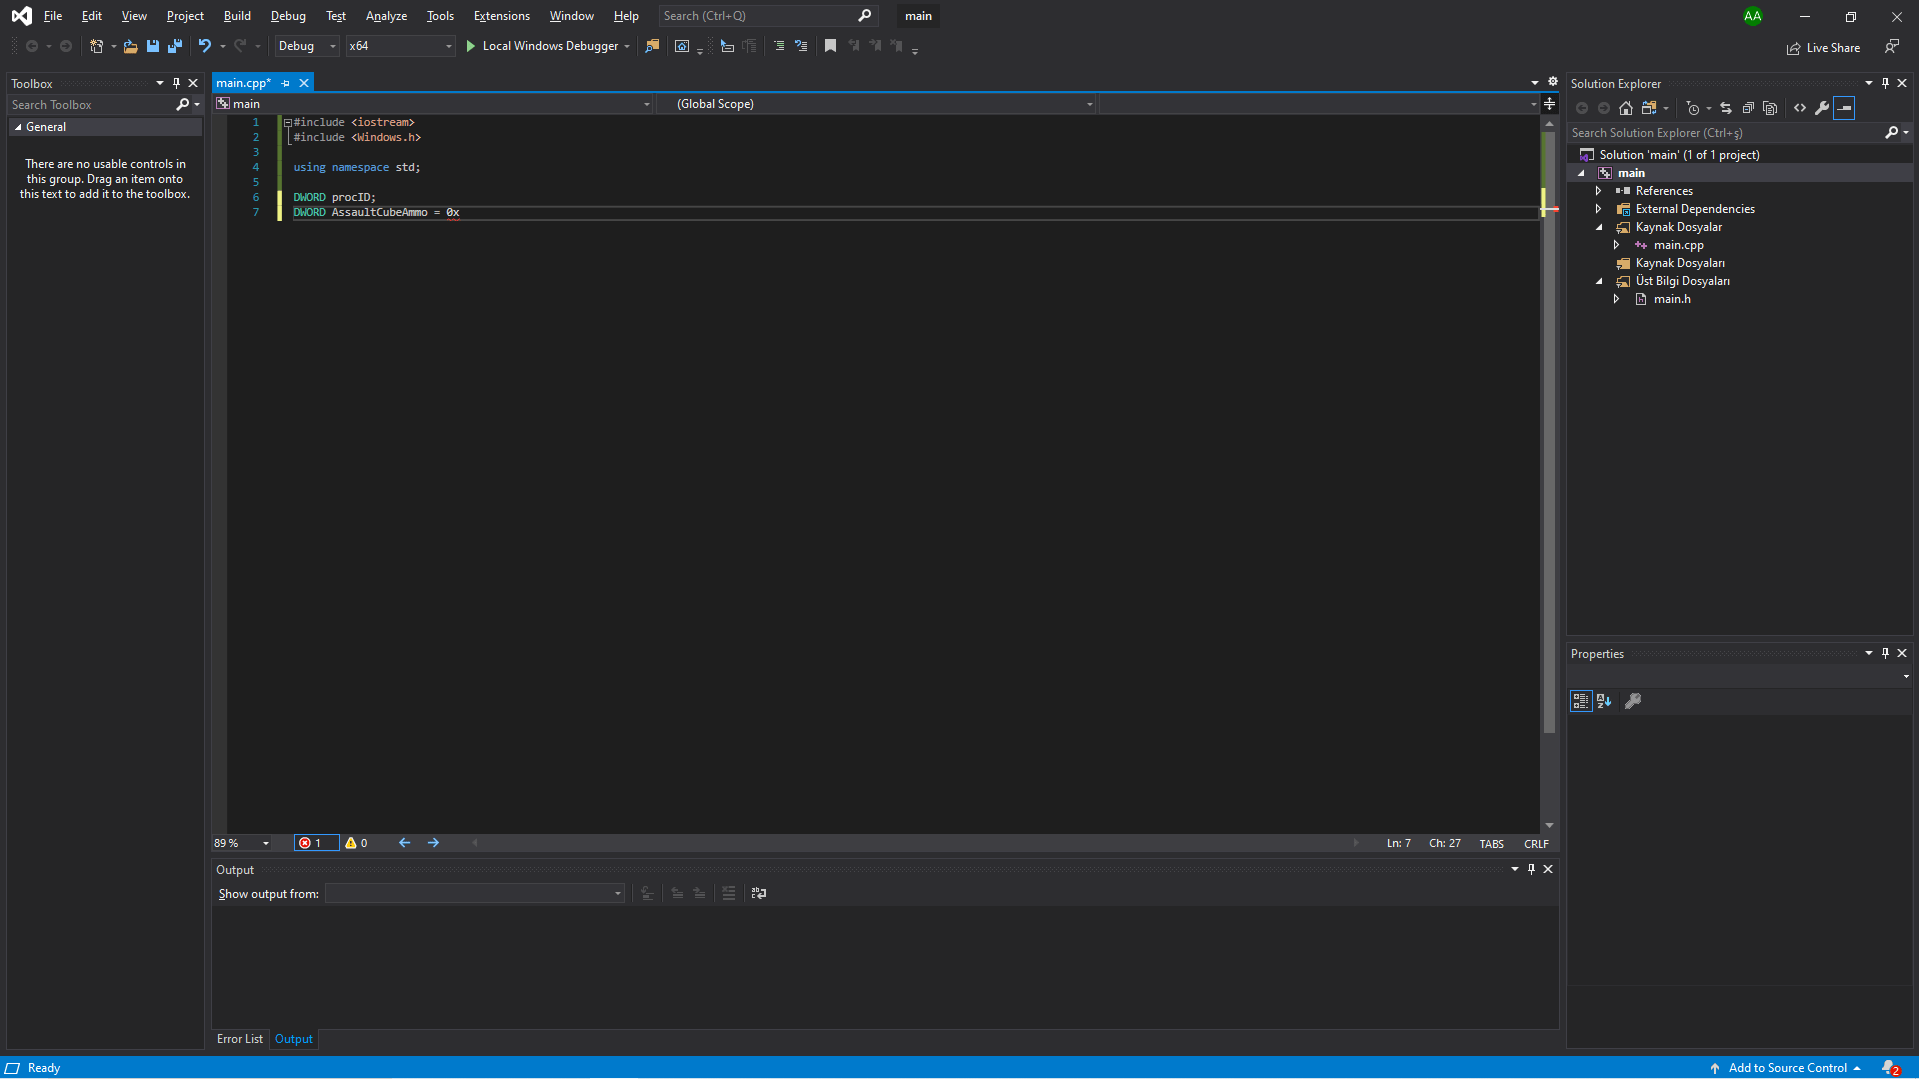Click the Pending Changes Filter clock icon
The image size is (1919, 1079).
point(1693,108)
